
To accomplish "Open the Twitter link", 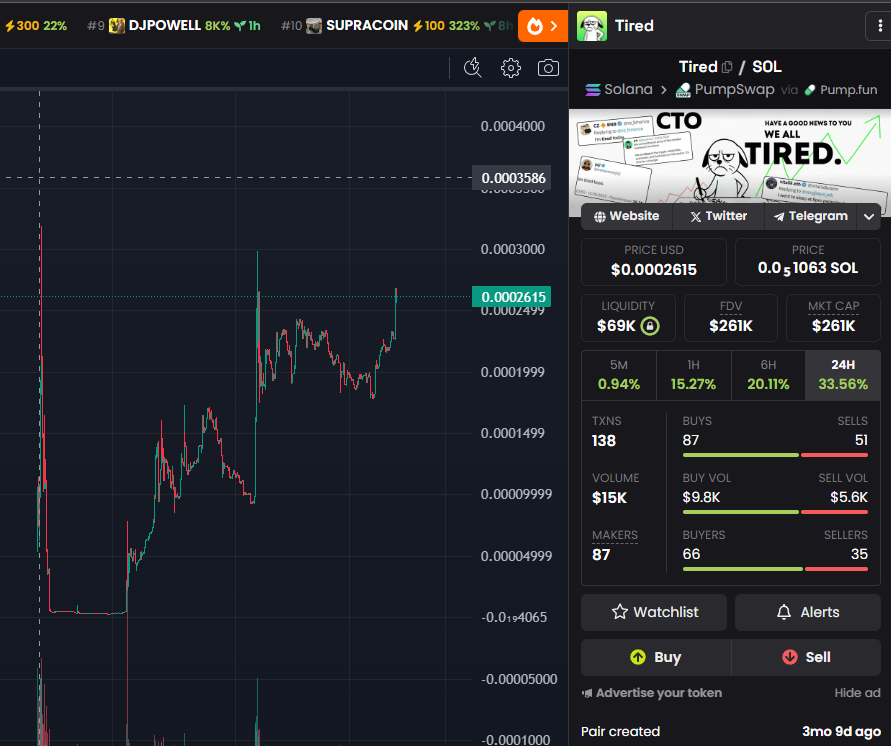I will click(718, 216).
